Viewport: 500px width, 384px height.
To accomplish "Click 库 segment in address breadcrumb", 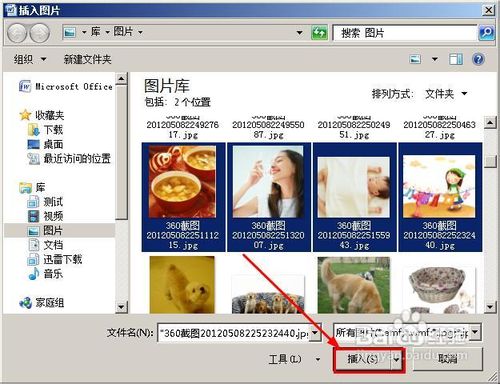I will coord(95,32).
